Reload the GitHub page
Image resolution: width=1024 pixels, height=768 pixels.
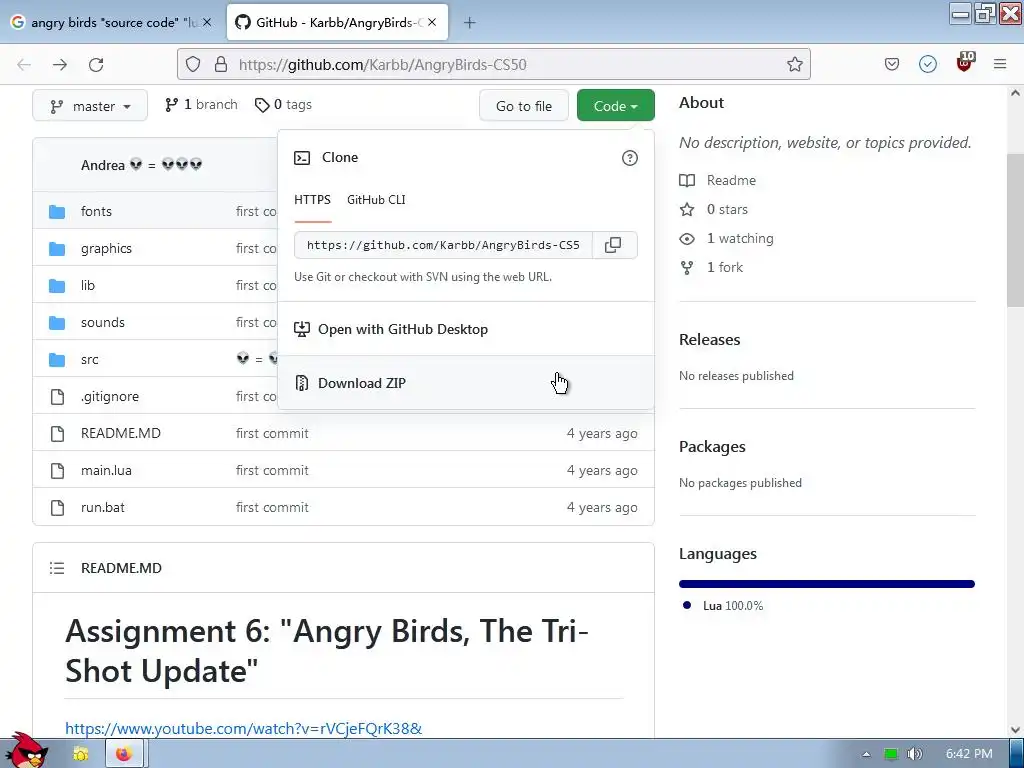pyautogui.click(x=96, y=64)
